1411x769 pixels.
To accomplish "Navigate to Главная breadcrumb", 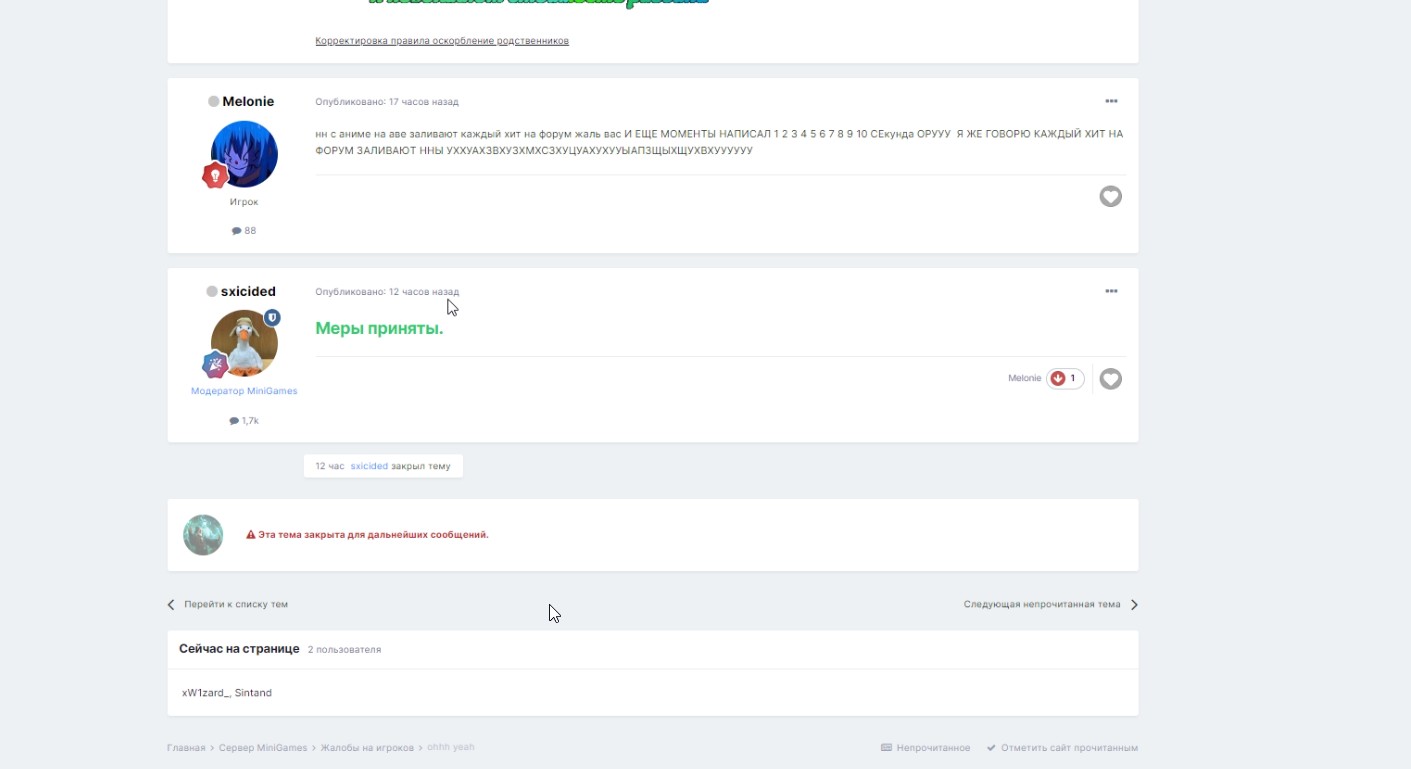I will pyautogui.click(x=185, y=748).
